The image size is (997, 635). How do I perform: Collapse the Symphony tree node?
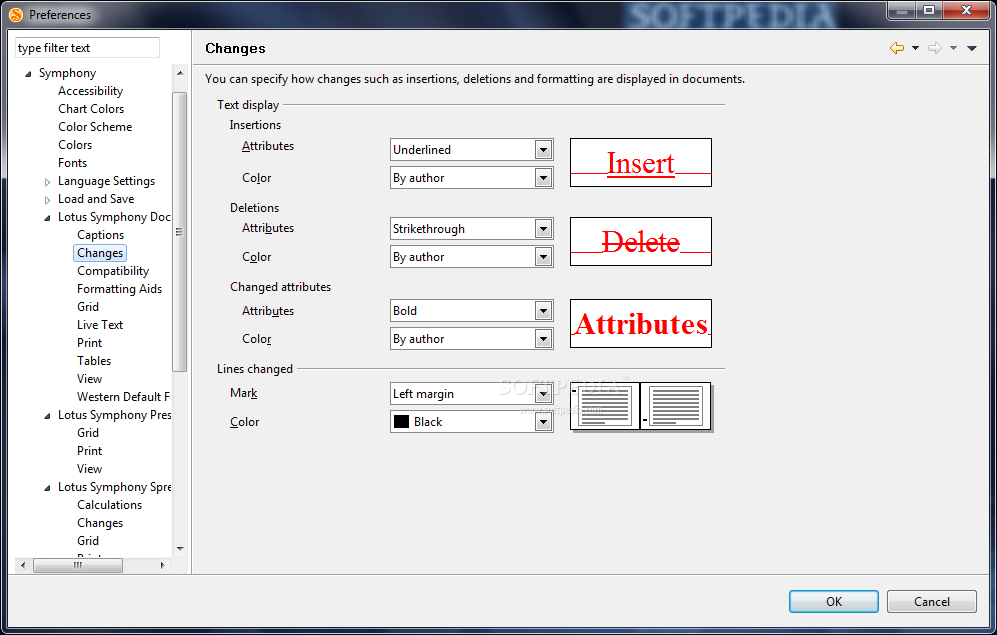pyautogui.click(x=28, y=74)
